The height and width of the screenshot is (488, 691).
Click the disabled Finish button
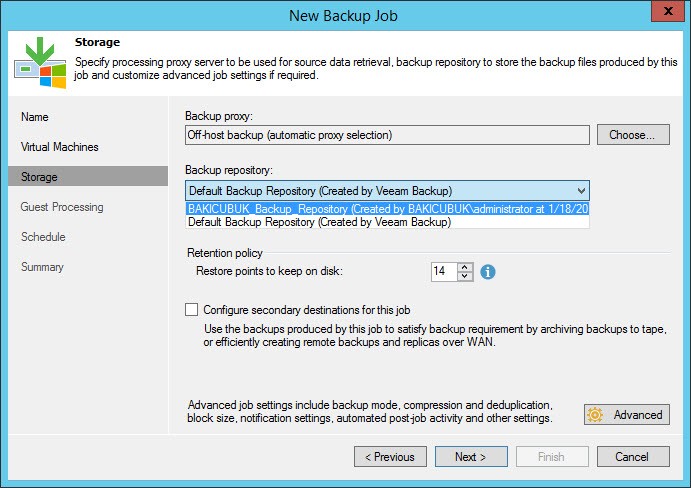[x=552, y=457]
